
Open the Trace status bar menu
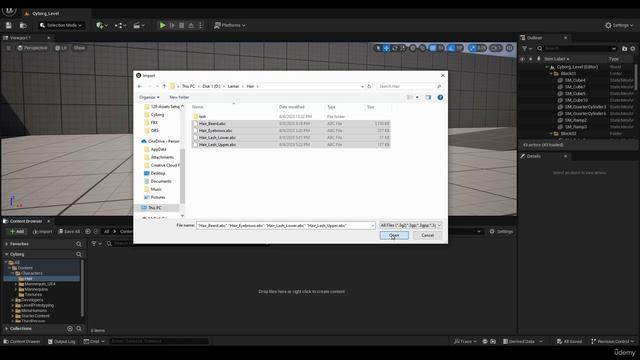click(x=465, y=341)
